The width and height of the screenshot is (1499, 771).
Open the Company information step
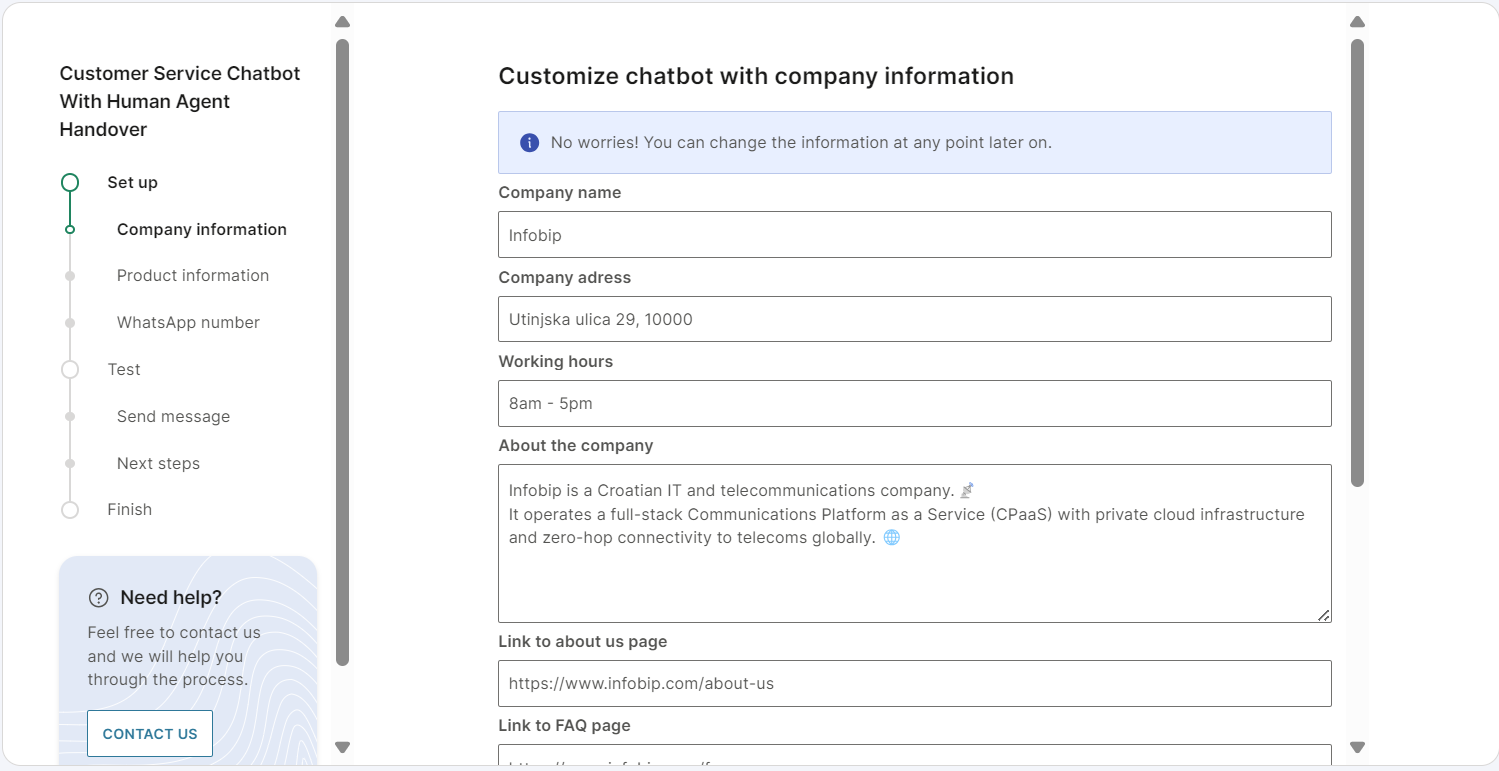(201, 229)
